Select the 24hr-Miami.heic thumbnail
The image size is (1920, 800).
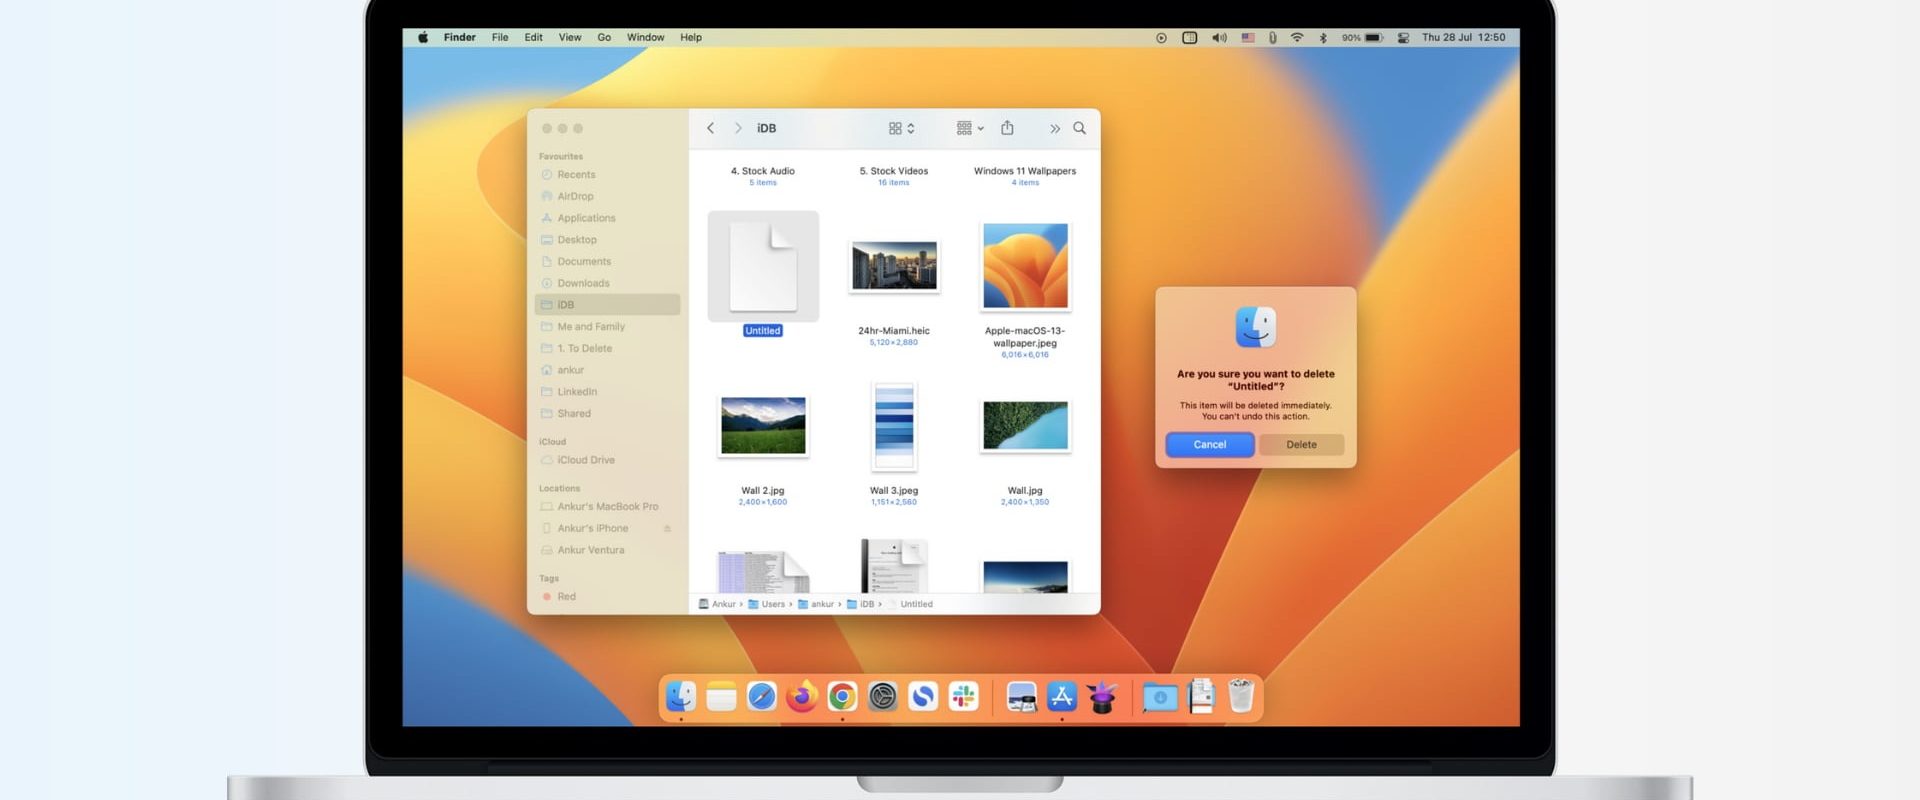(x=894, y=266)
